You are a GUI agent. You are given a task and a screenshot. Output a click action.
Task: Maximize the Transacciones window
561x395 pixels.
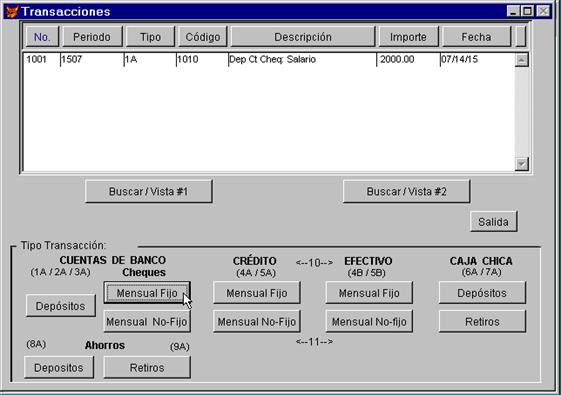point(527,11)
